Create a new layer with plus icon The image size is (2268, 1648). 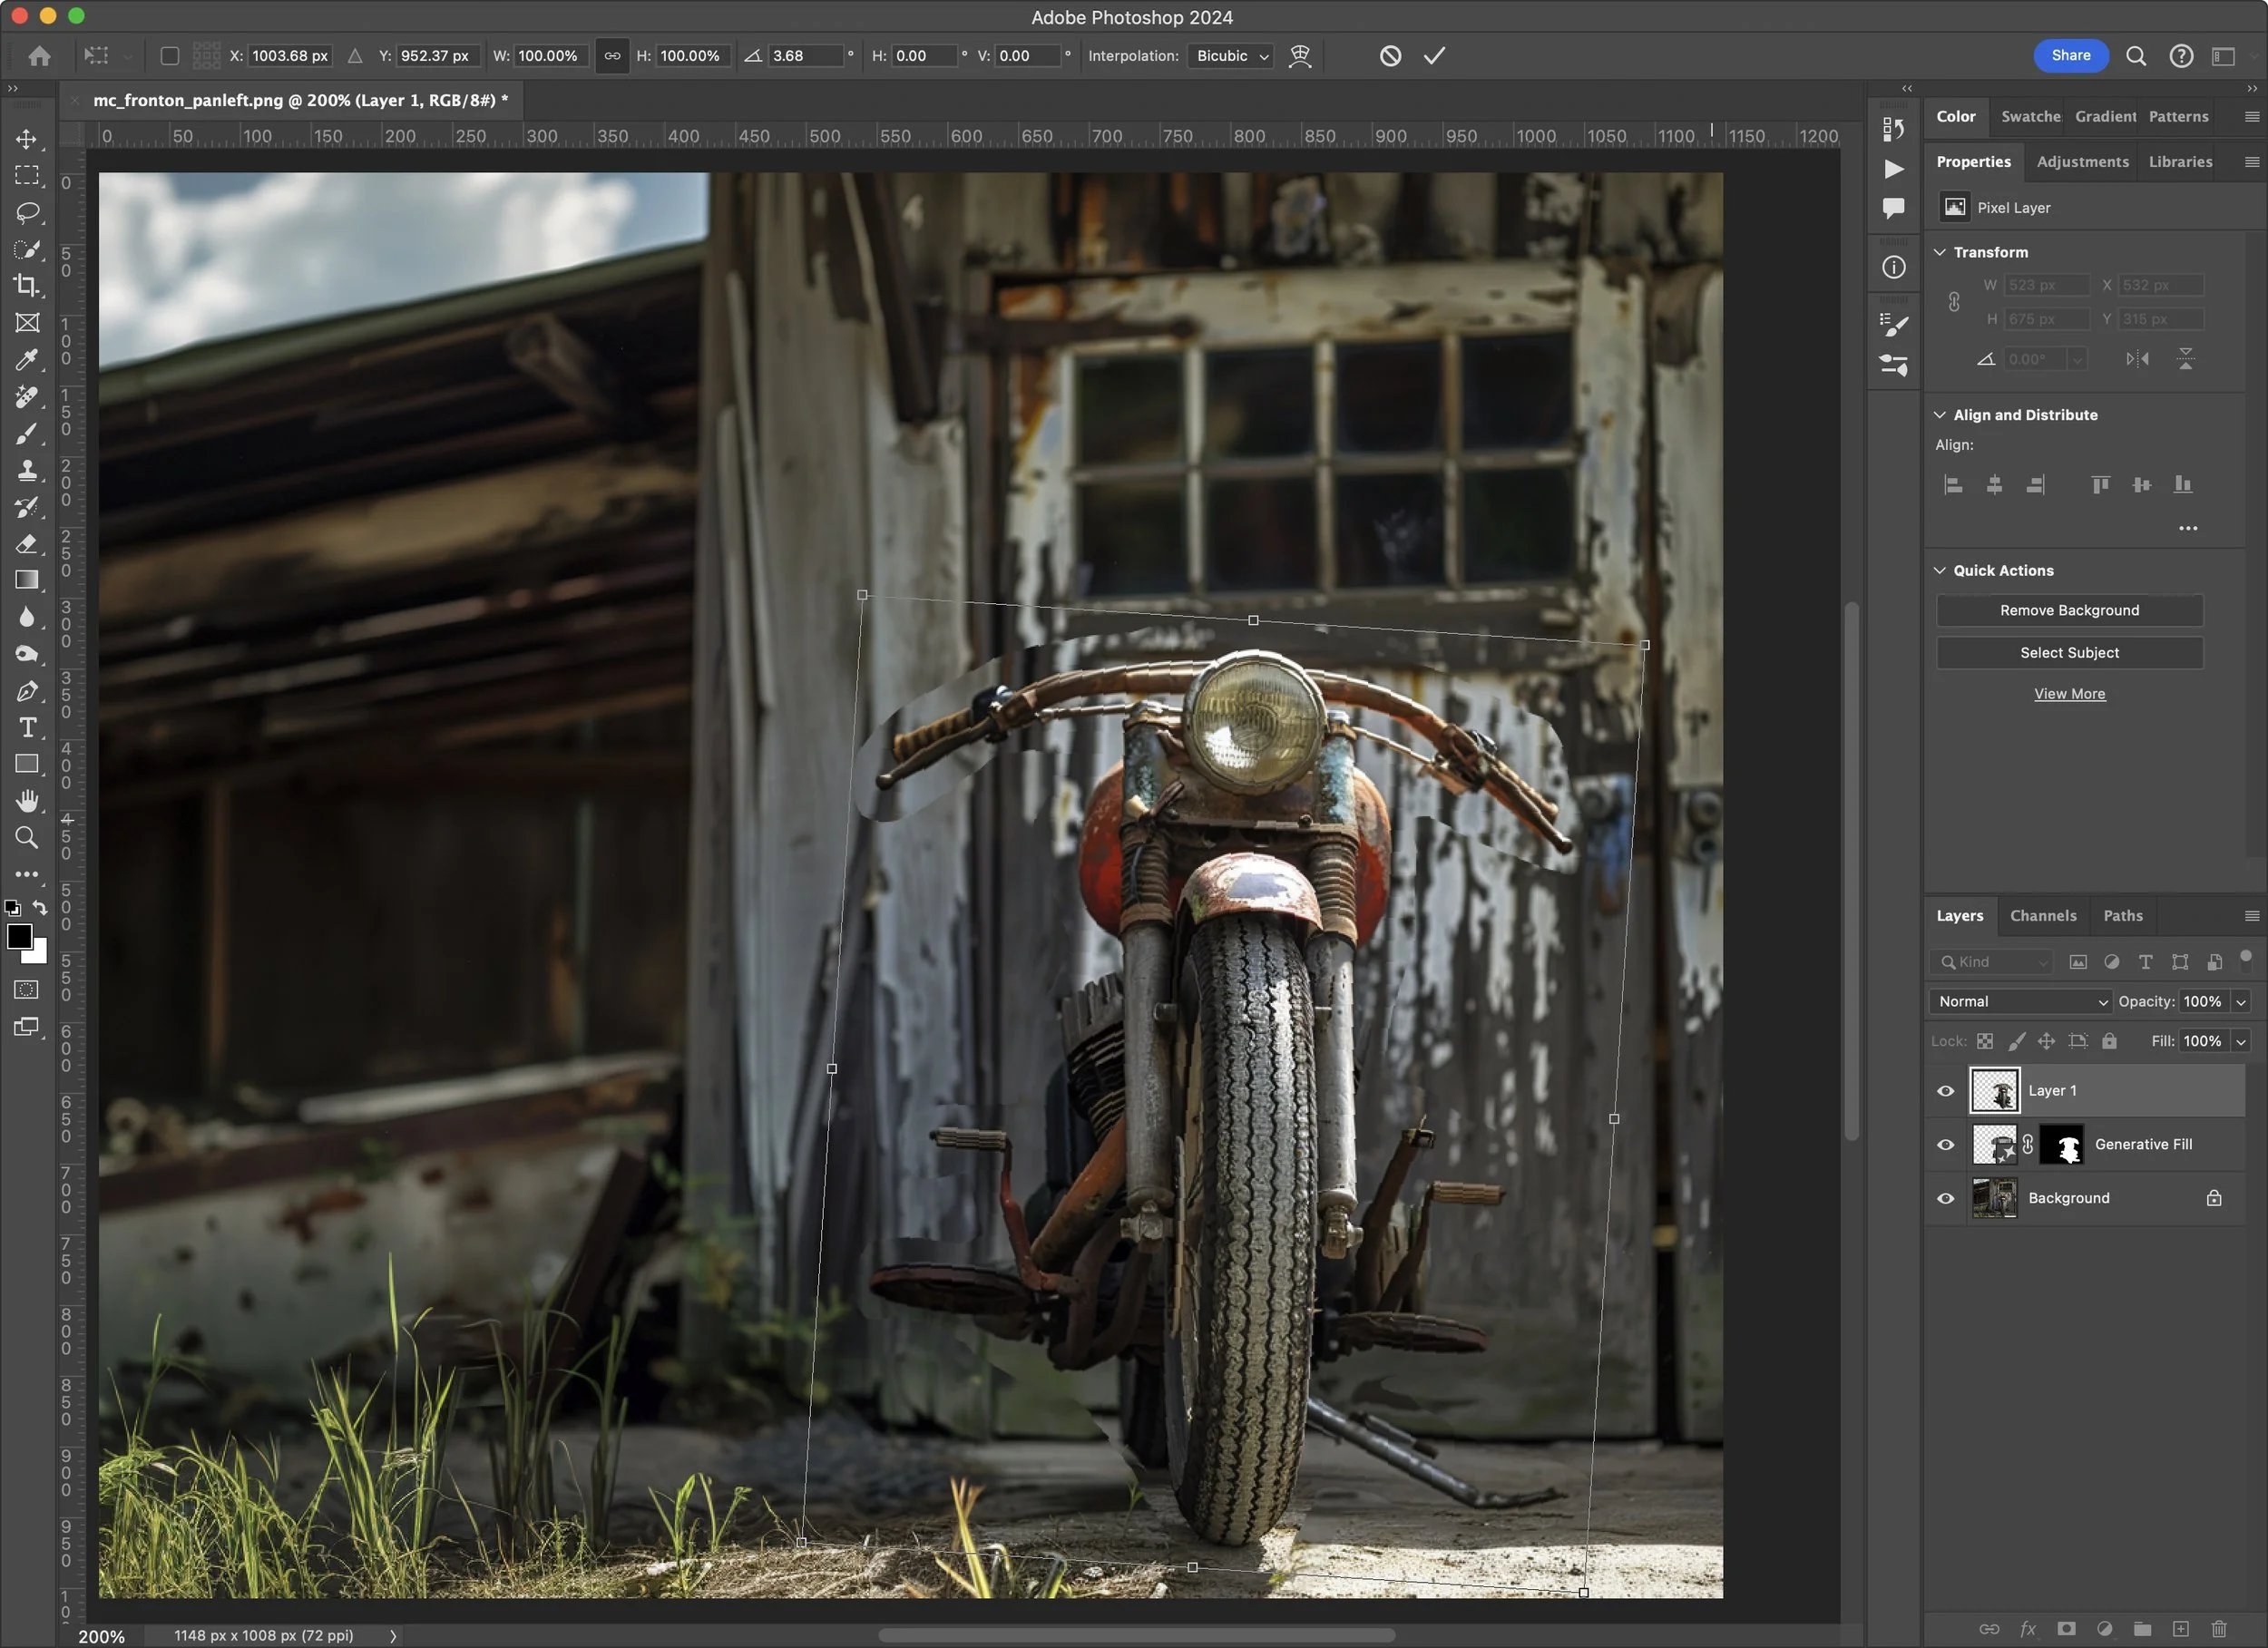coord(2181,1629)
